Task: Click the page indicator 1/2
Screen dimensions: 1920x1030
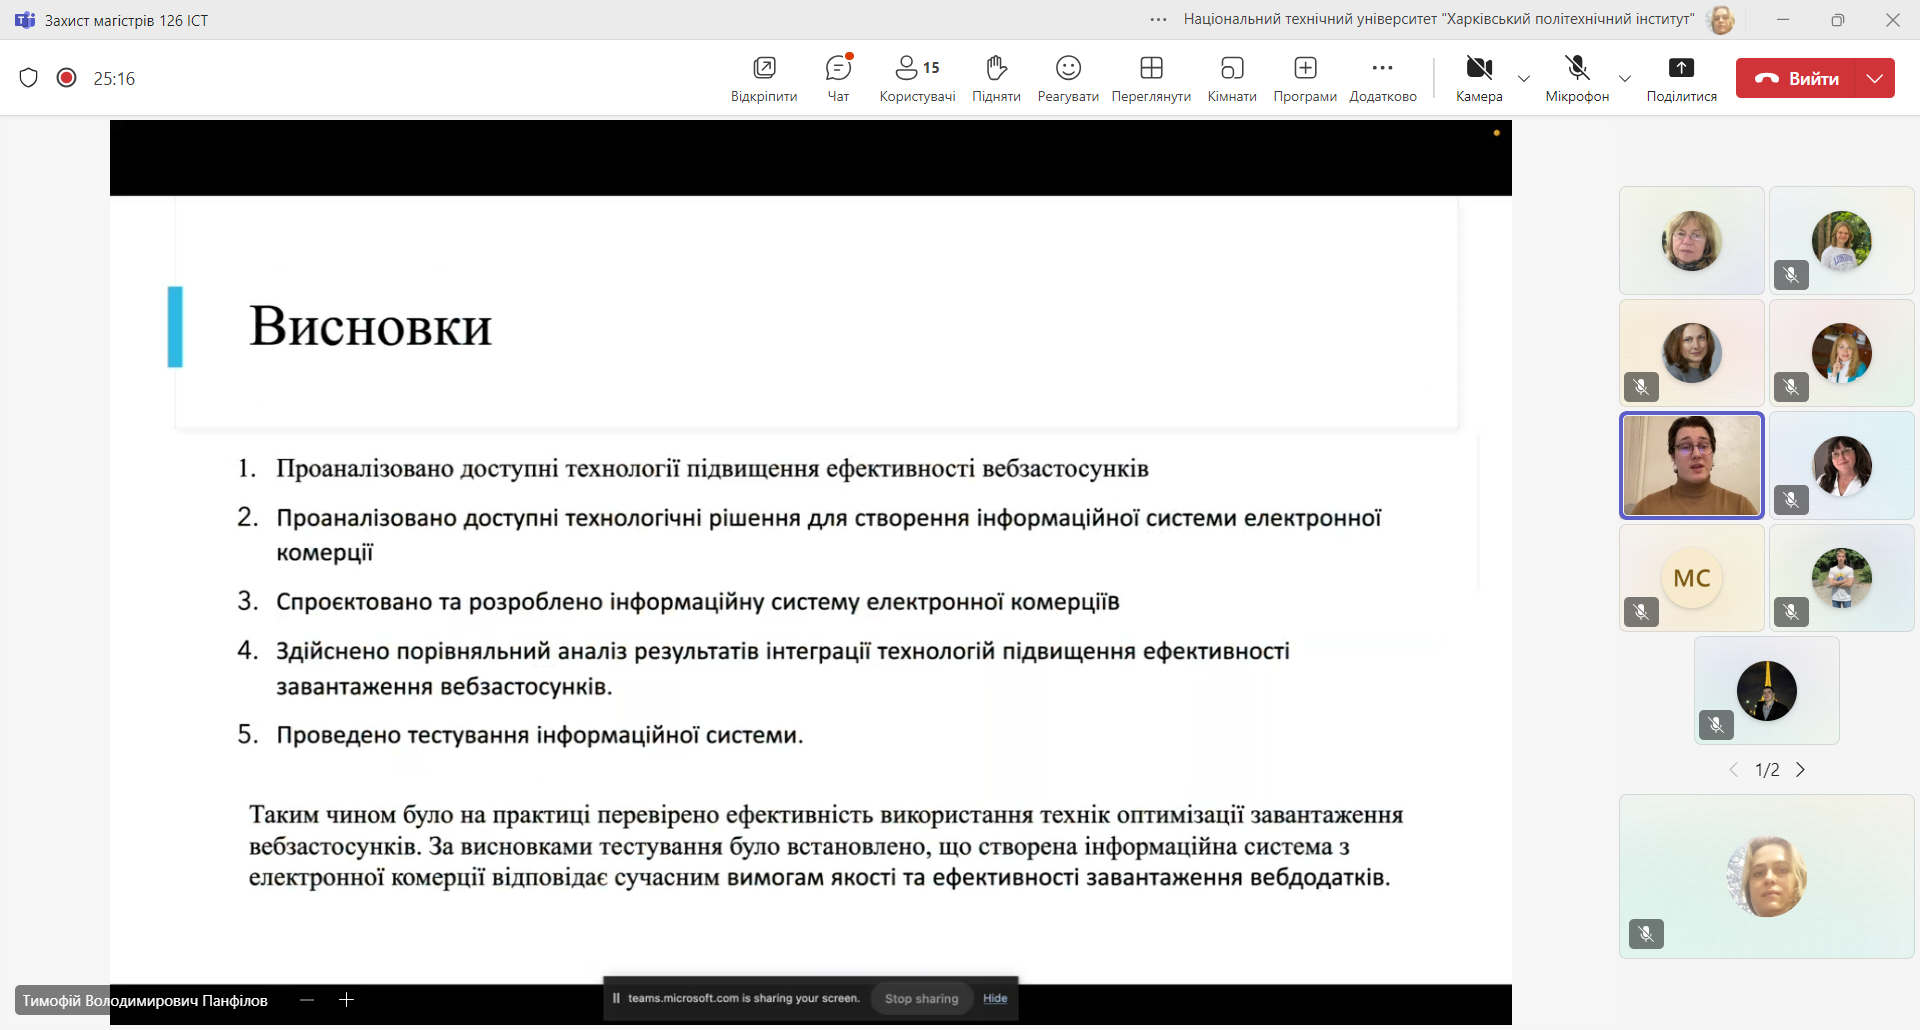Action: (x=1767, y=770)
